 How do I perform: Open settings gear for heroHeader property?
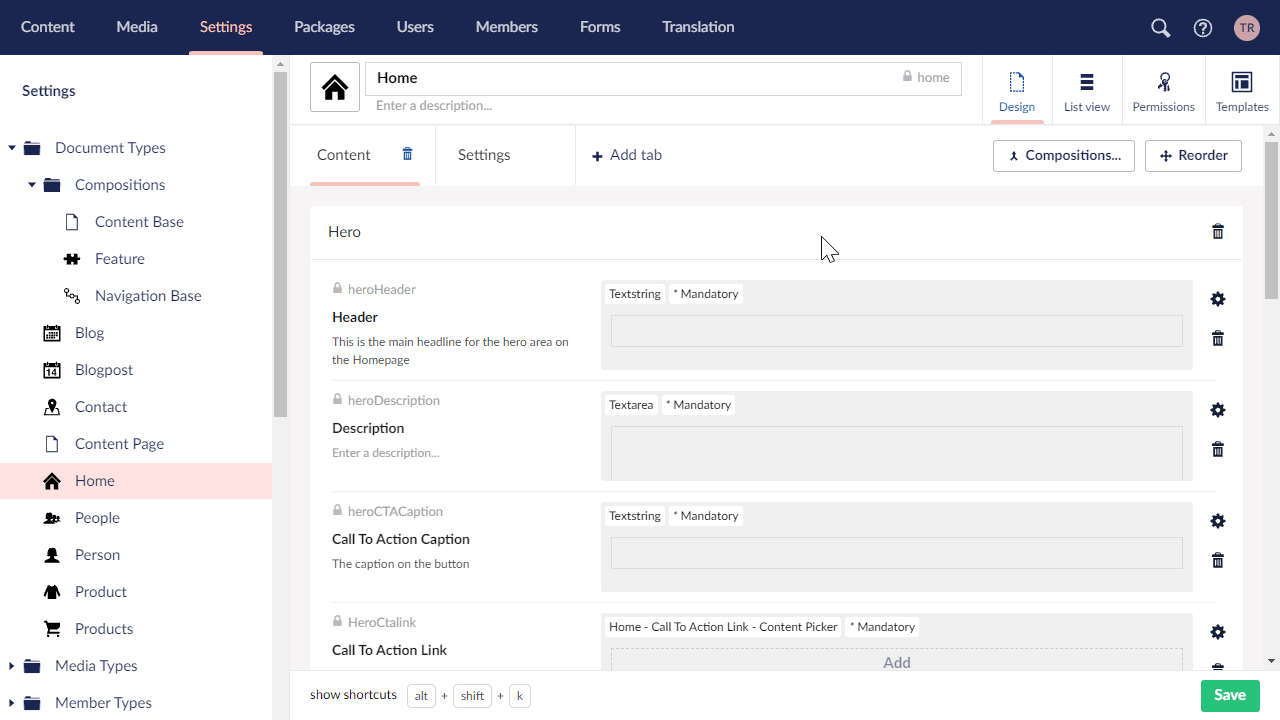[1218, 299]
